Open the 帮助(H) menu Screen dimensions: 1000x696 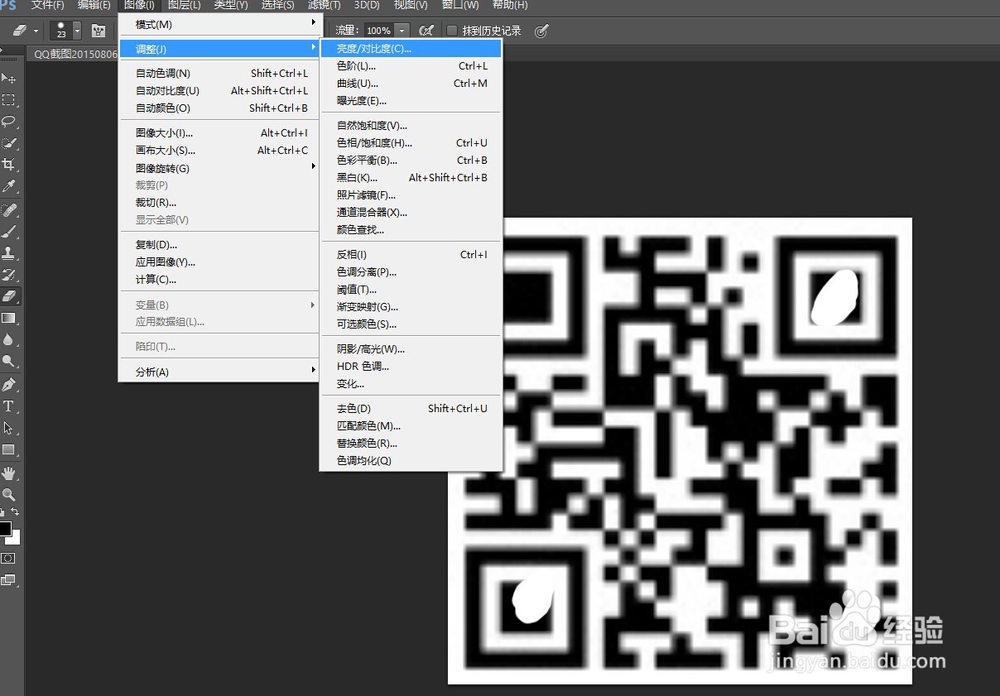510,5
